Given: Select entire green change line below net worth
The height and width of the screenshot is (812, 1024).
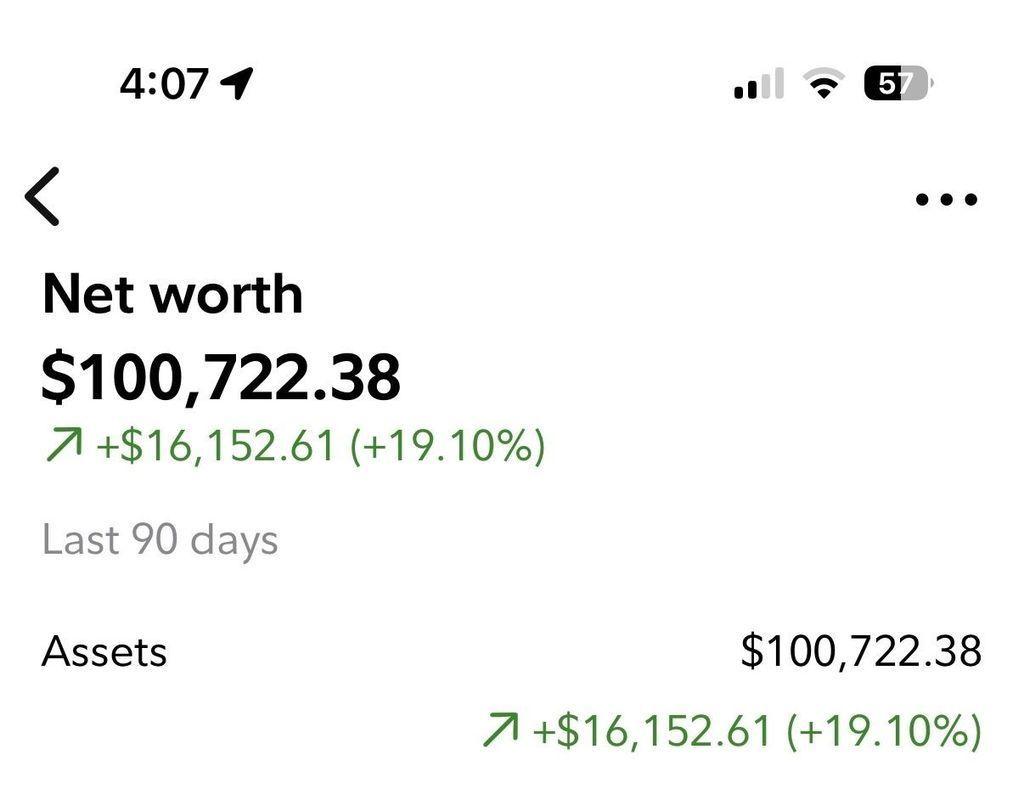Looking at the screenshot, I should (294, 446).
